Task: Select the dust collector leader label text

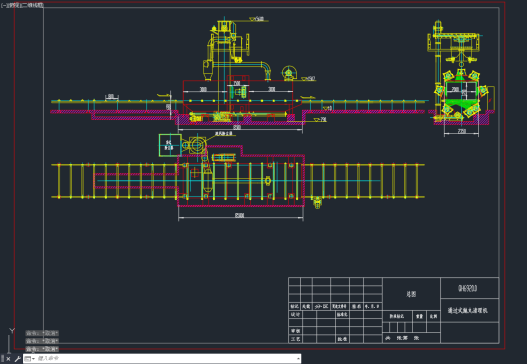Action: click(x=224, y=133)
